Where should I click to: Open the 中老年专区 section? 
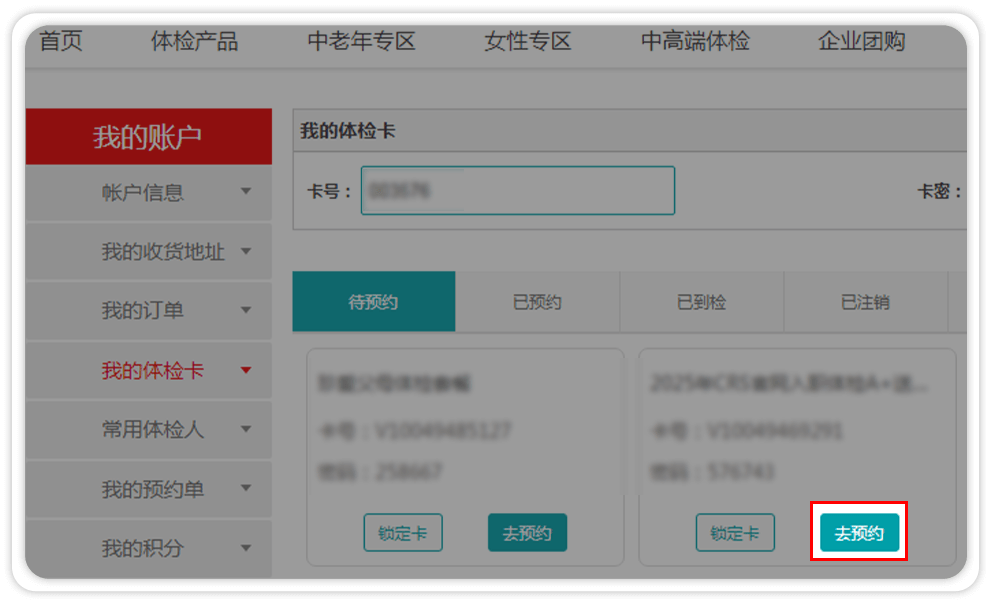pyautogui.click(x=361, y=41)
